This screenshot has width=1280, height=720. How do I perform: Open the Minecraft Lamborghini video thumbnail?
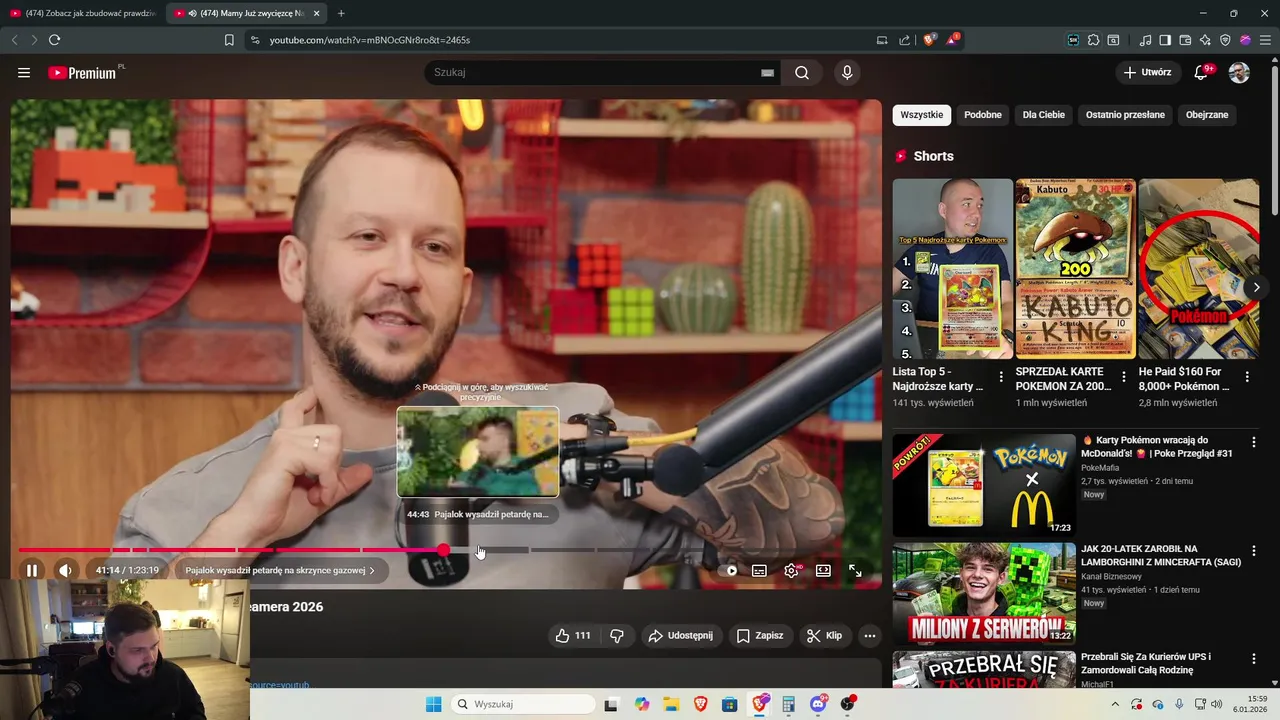tap(984, 594)
